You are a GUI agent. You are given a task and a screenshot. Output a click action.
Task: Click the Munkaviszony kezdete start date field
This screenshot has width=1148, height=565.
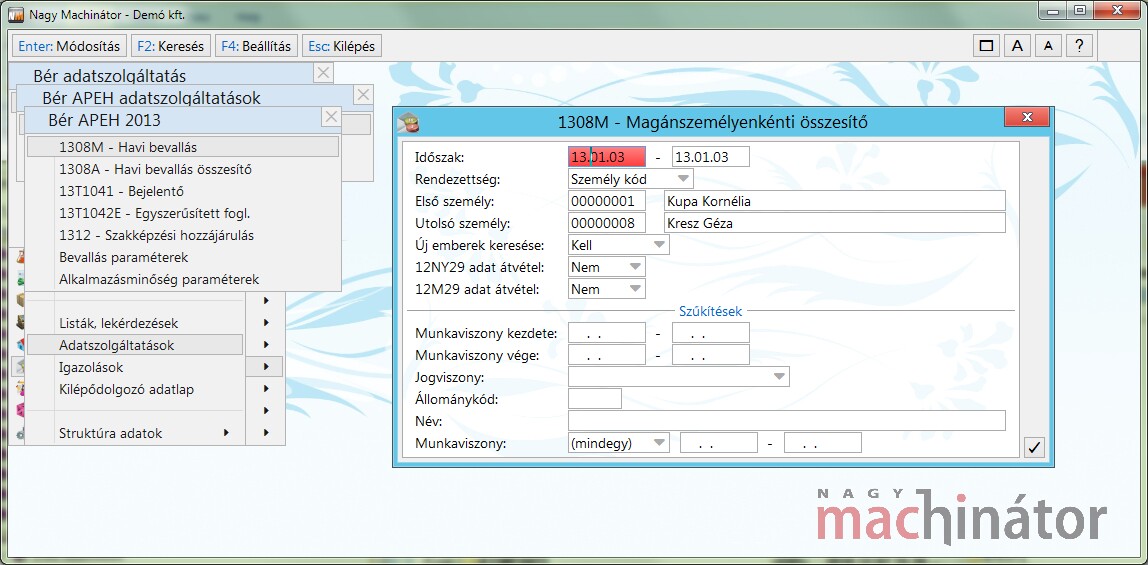tap(607, 333)
